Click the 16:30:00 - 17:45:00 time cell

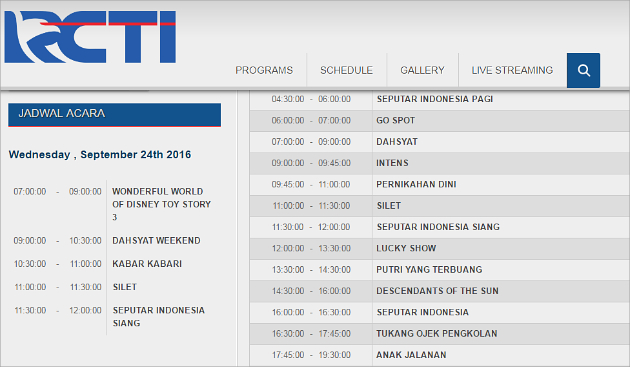point(311,334)
